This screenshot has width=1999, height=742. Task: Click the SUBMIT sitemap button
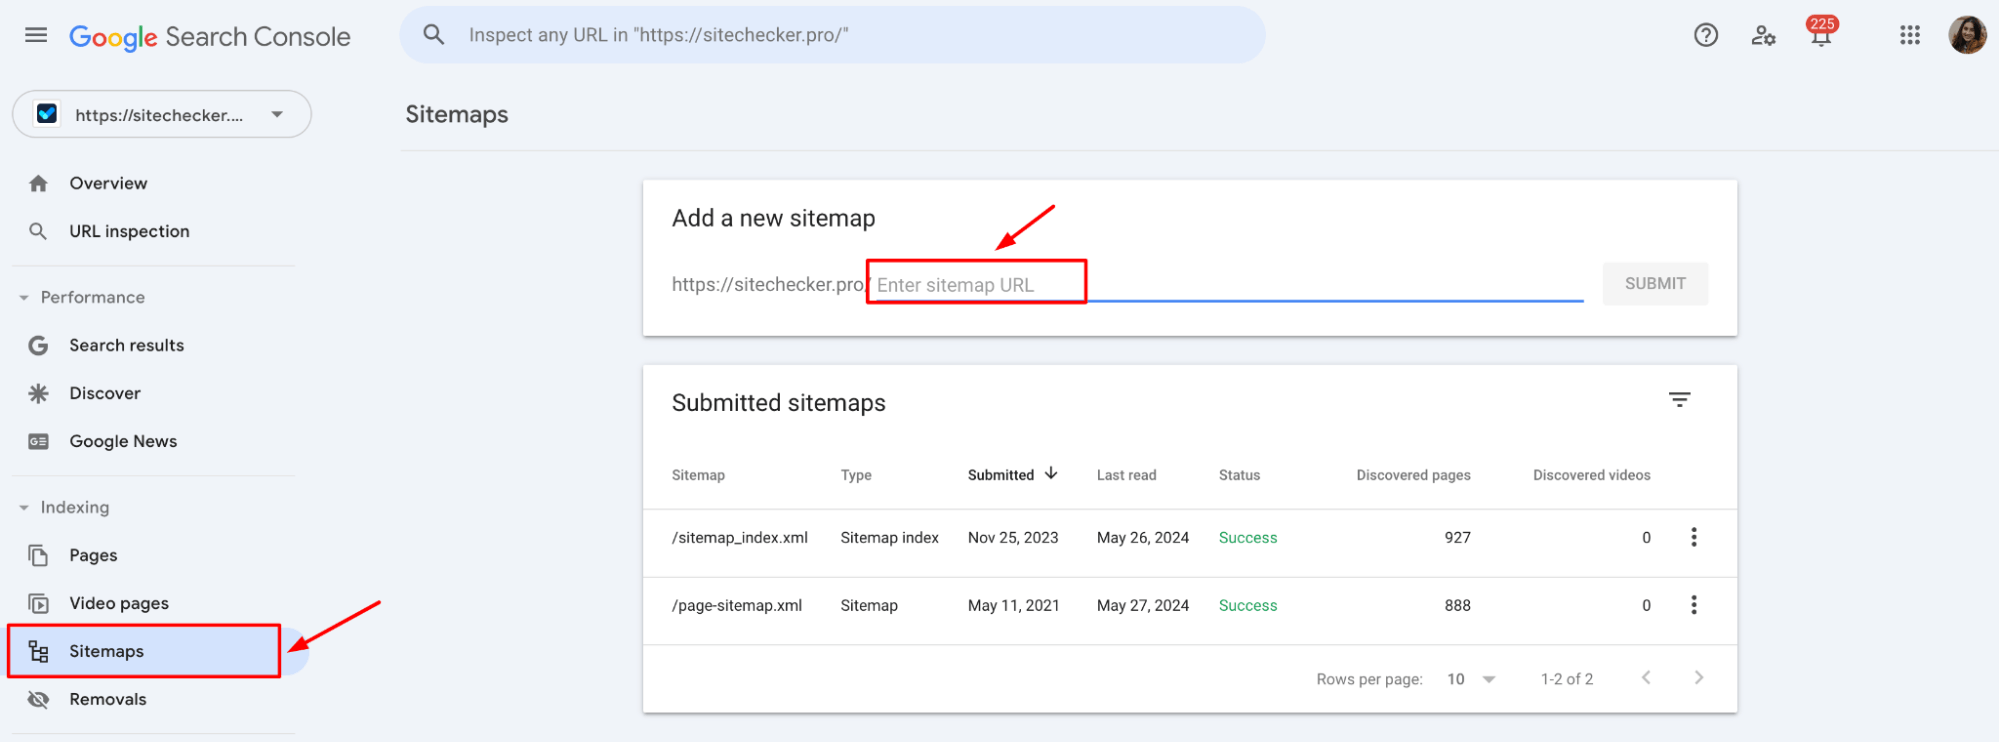point(1655,284)
